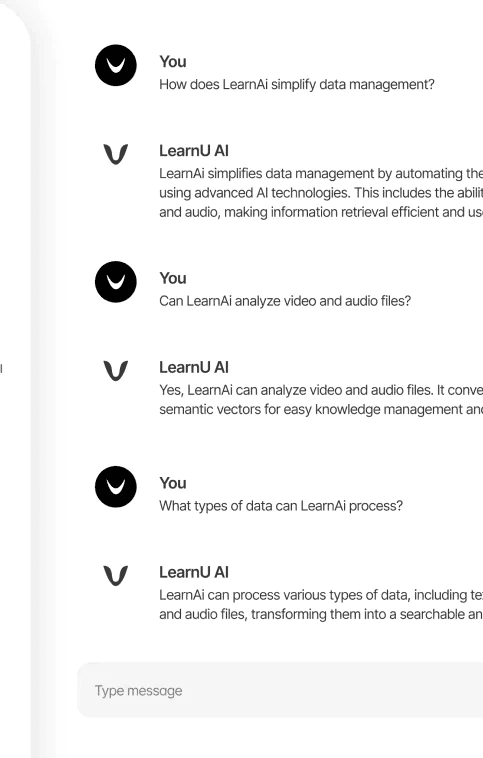Select the 'You' name above the video and audio question
The width and height of the screenshot is (483, 758).
[173, 278]
